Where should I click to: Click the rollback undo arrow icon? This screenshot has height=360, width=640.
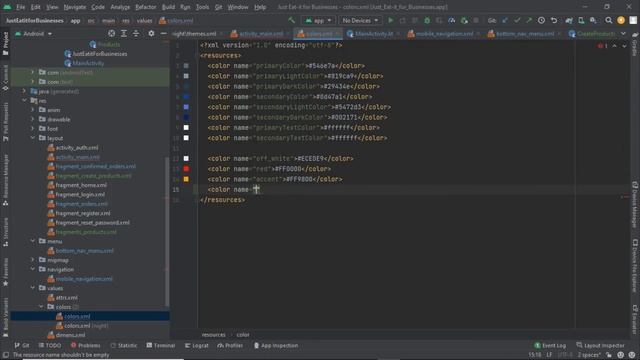(x=554, y=20)
